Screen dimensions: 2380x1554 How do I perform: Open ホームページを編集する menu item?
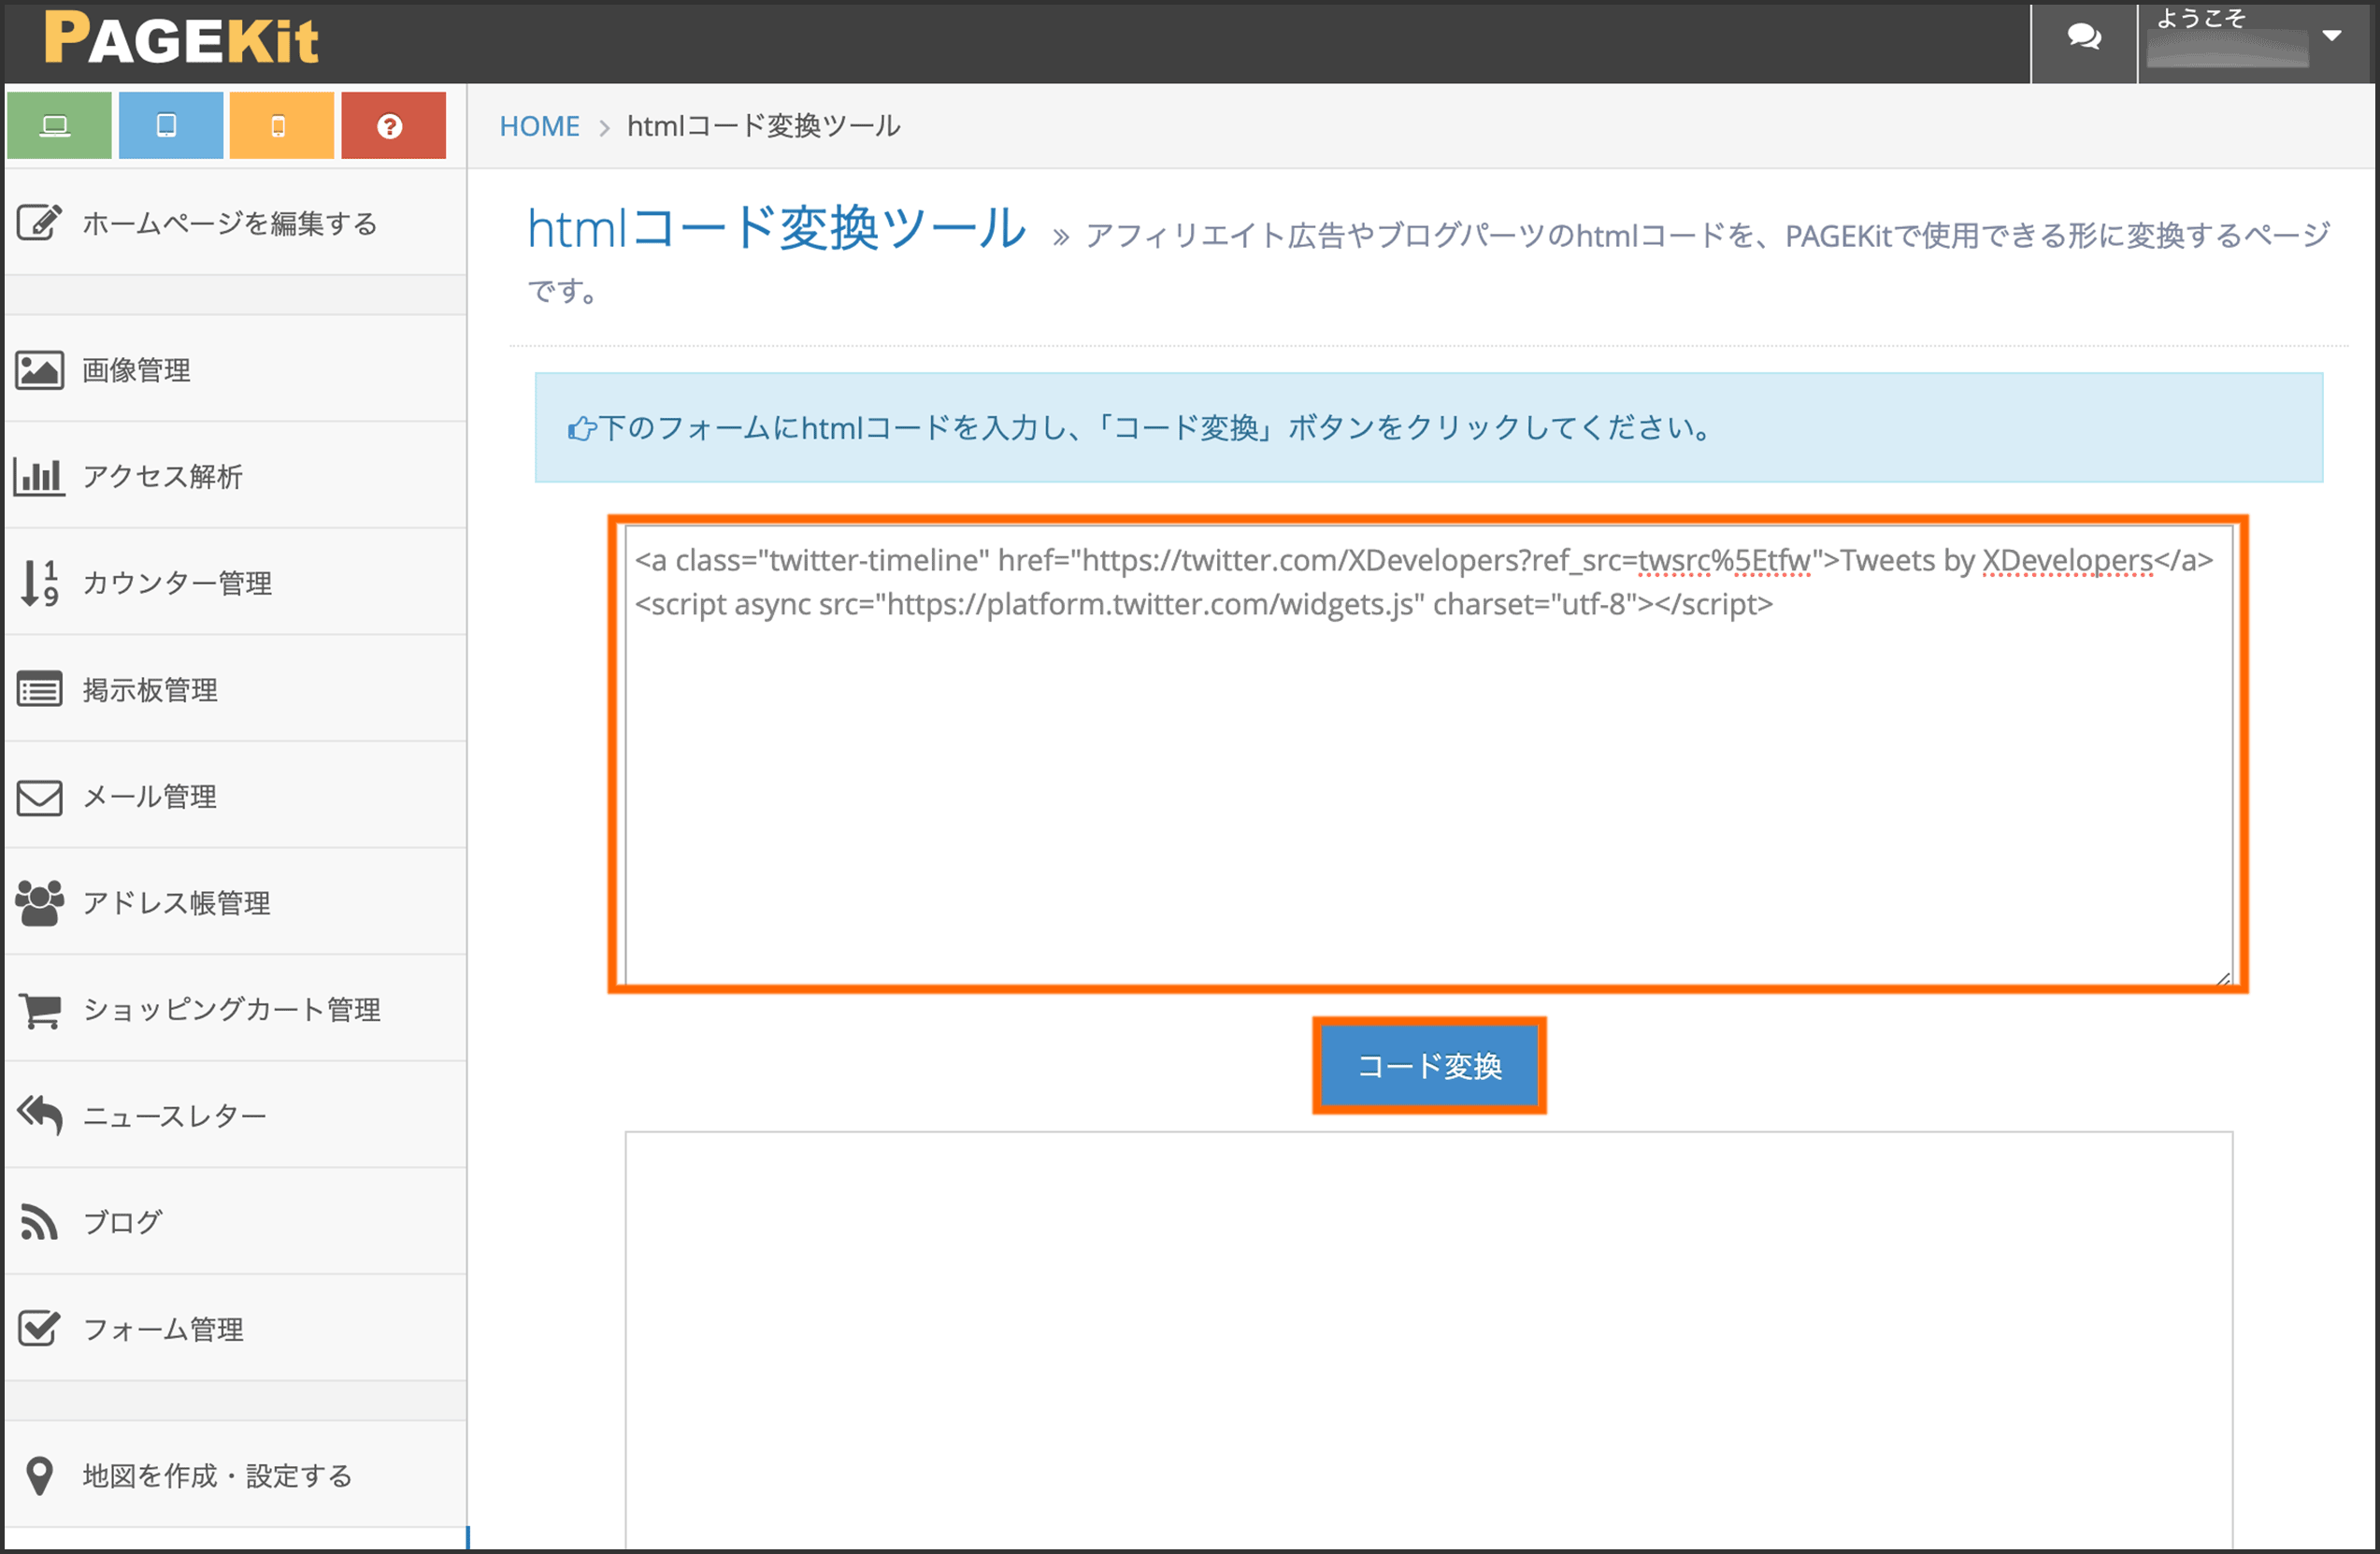(236, 222)
